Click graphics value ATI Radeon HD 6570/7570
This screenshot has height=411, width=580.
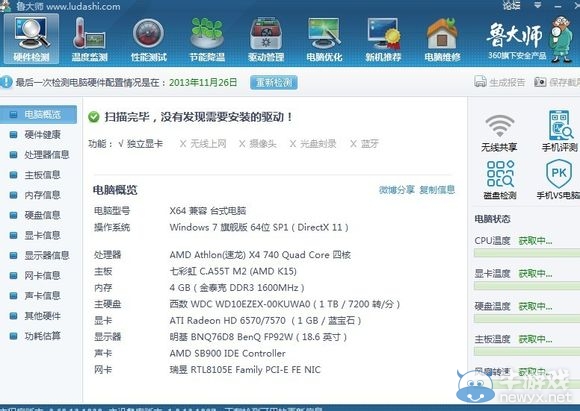click(265, 321)
